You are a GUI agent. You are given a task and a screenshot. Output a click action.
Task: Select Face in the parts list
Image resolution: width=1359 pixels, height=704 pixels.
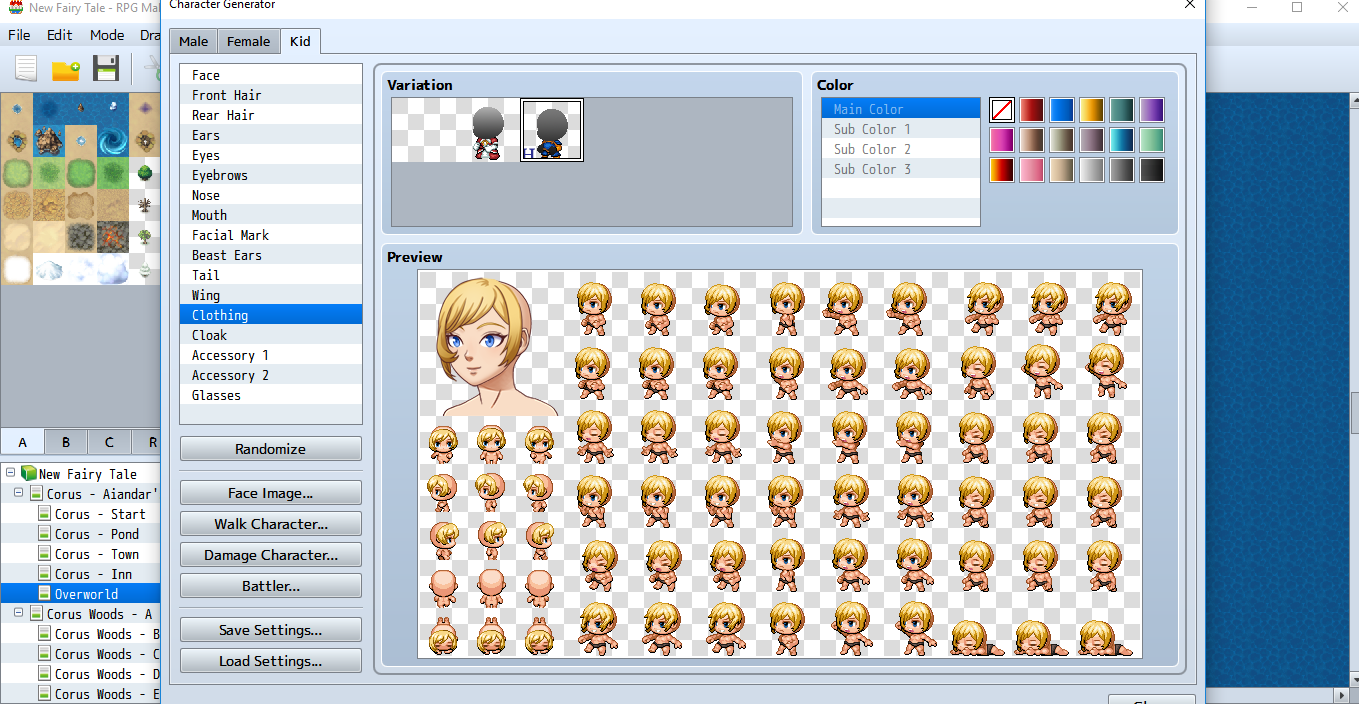(x=271, y=75)
